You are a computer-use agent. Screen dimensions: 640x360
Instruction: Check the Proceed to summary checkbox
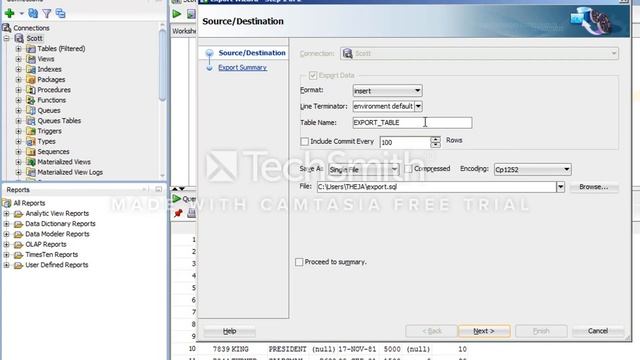point(299,262)
